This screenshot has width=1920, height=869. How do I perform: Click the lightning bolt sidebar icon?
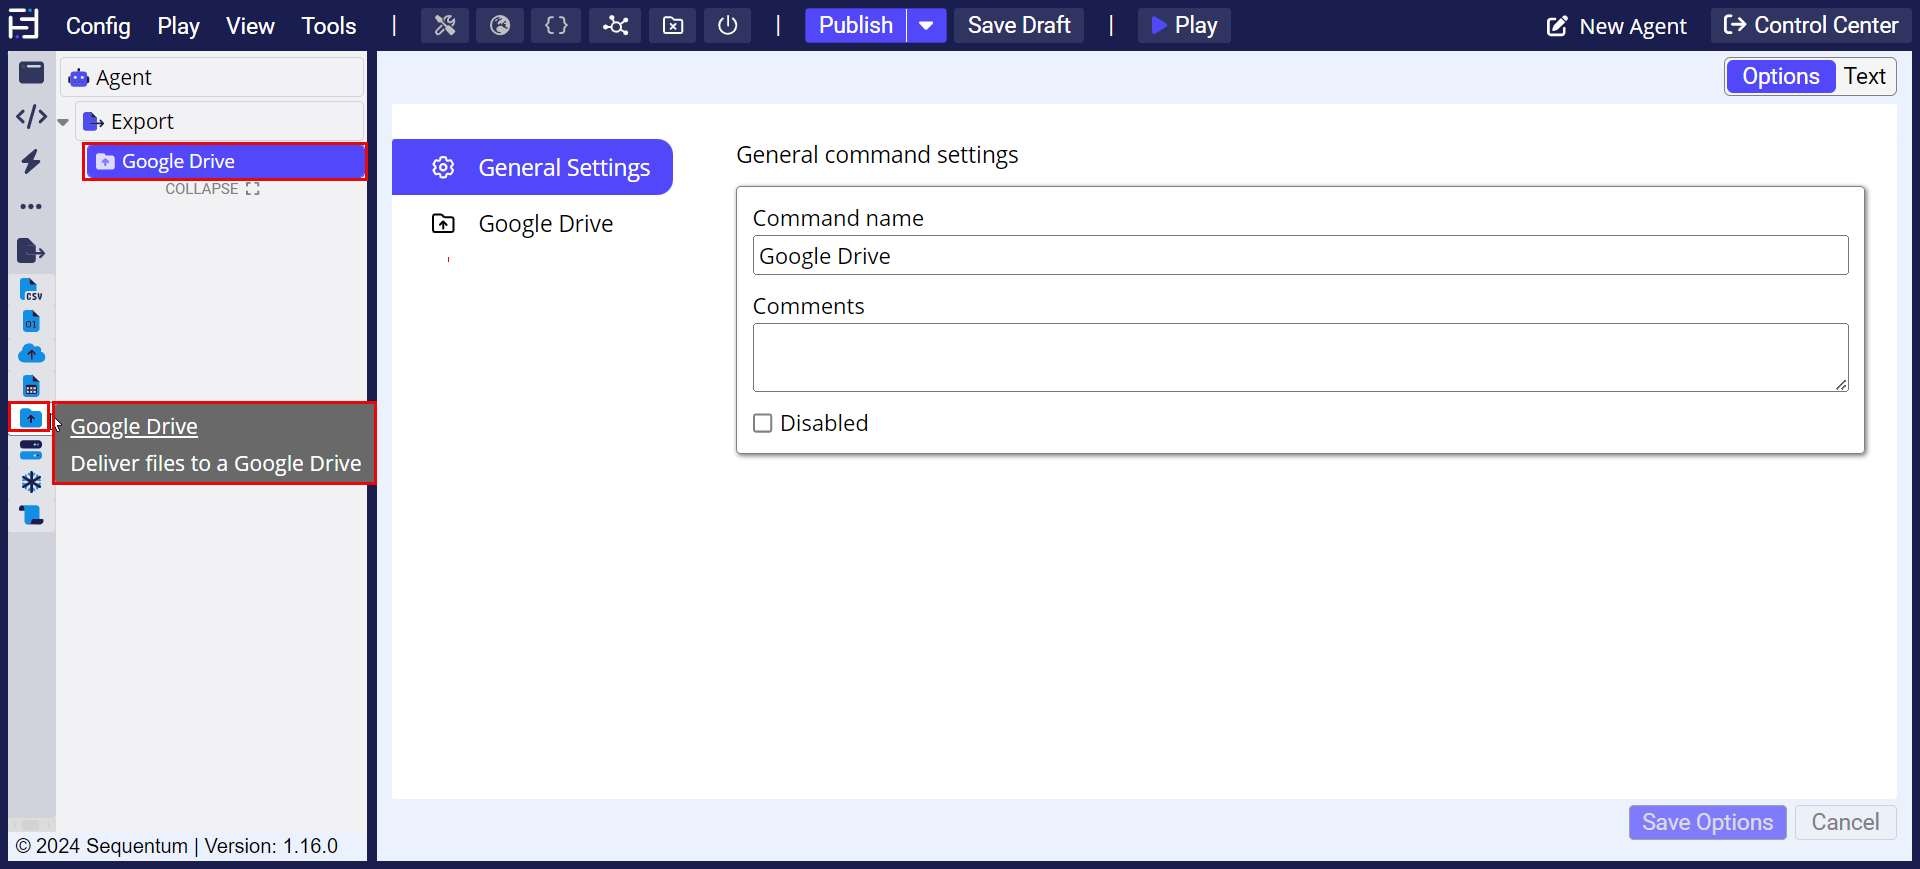click(x=32, y=161)
